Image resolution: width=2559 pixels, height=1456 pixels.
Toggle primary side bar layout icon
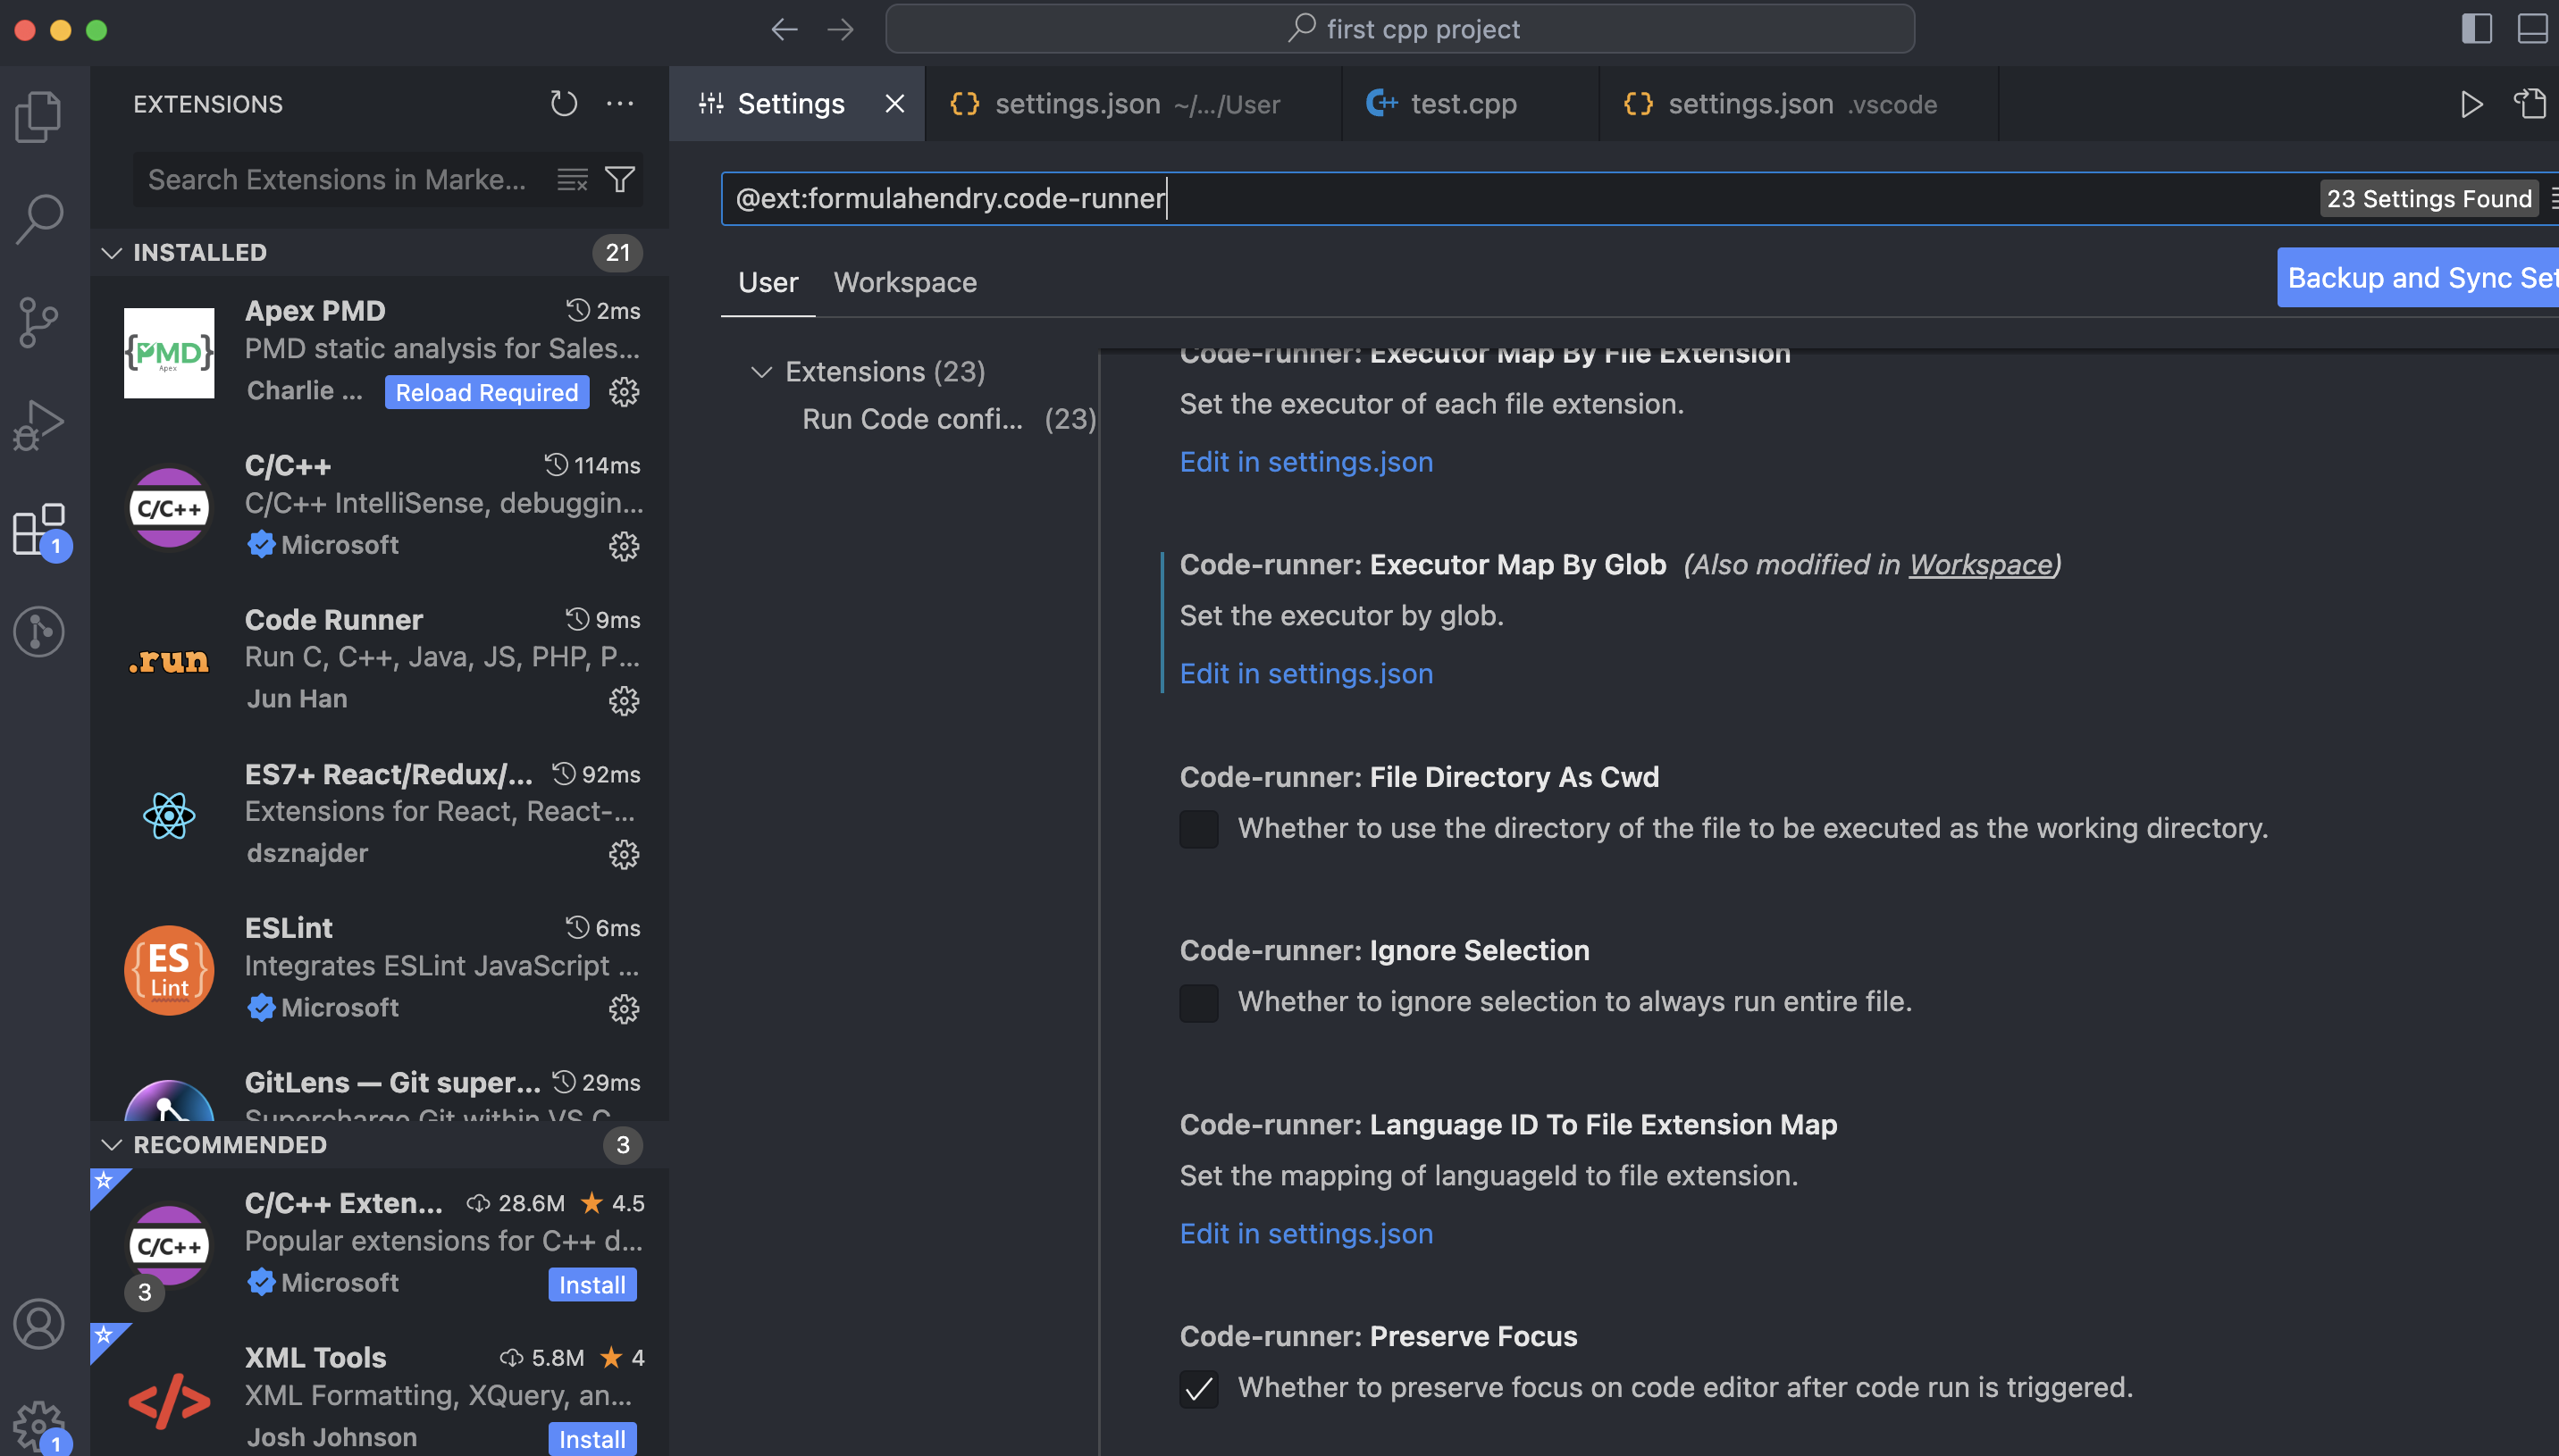click(2476, 29)
